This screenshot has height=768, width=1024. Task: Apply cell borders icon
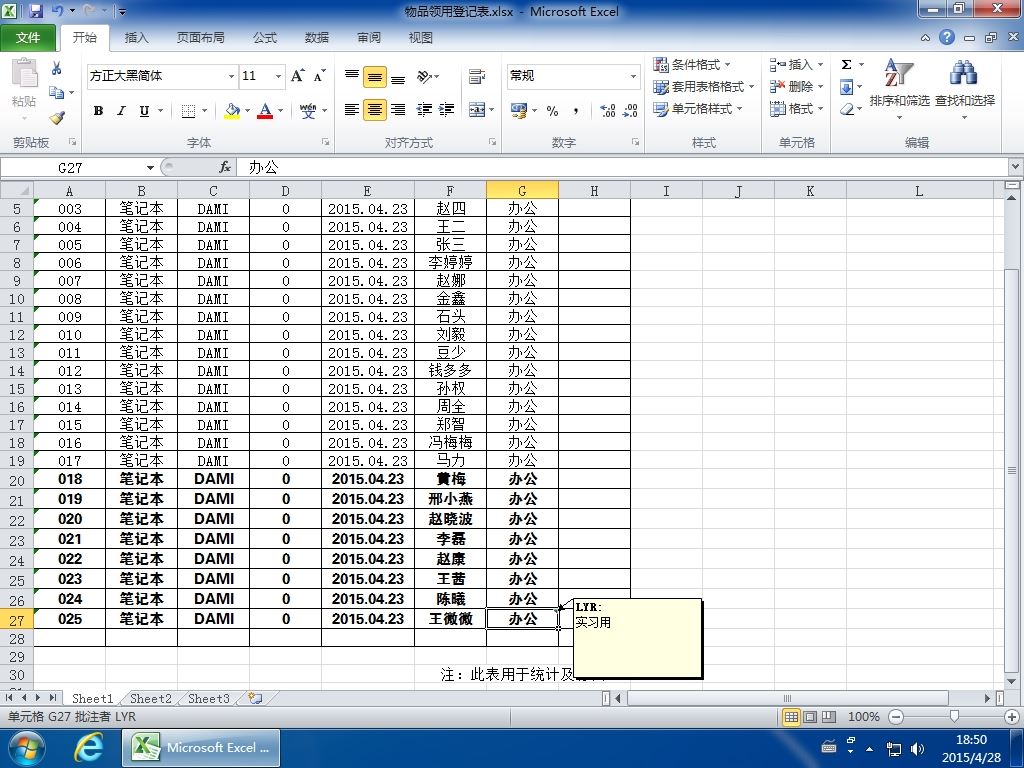tap(188, 111)
